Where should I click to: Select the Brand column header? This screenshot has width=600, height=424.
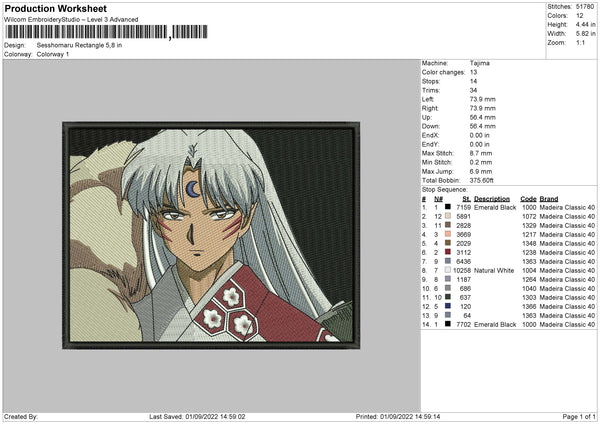pos(549,199)
